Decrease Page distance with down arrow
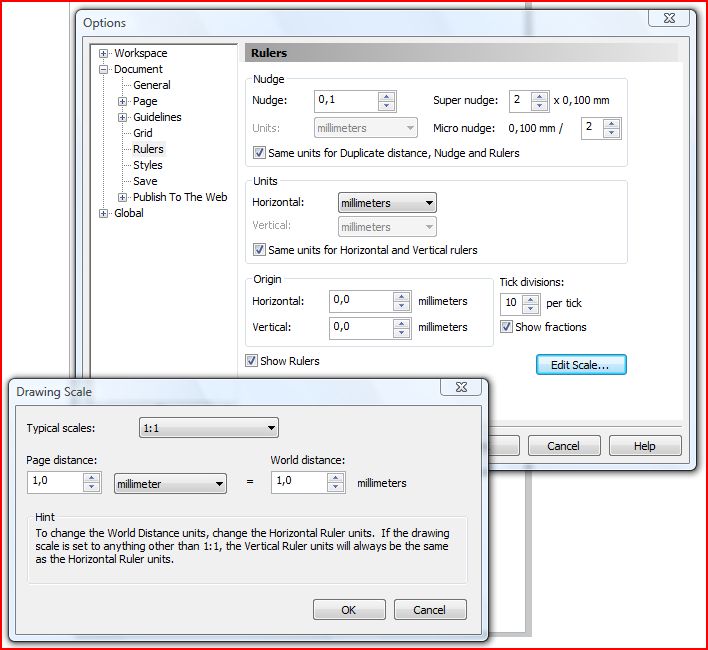708x650 pixels. [92, 487]
